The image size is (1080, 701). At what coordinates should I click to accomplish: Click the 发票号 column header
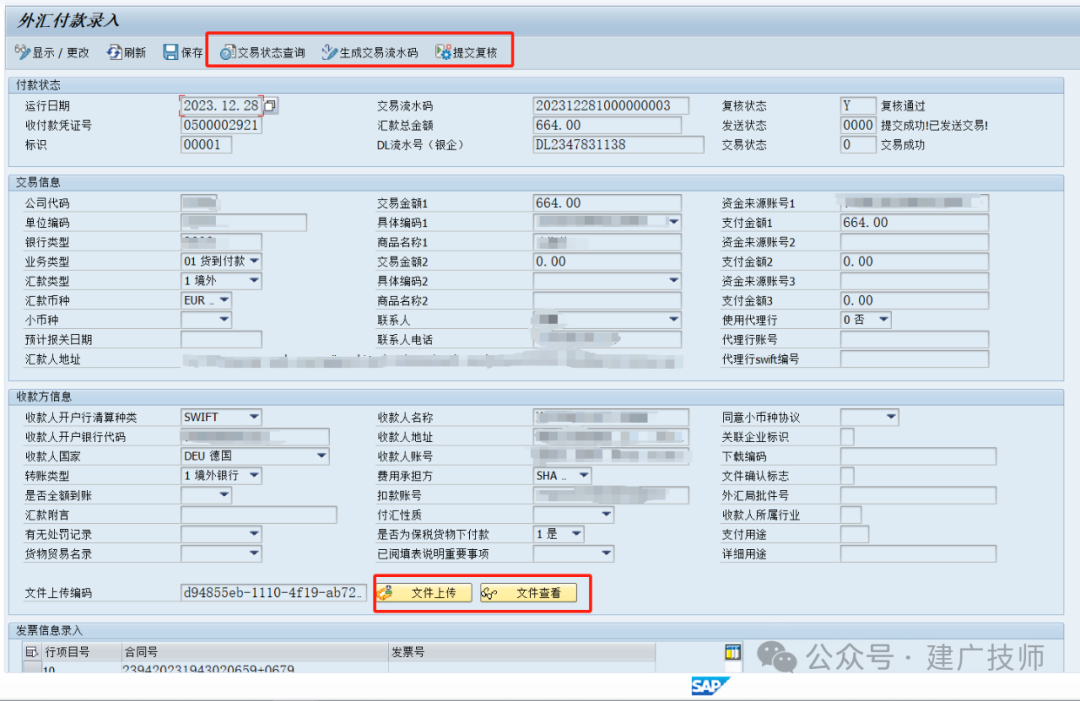(x=521, y=651)
